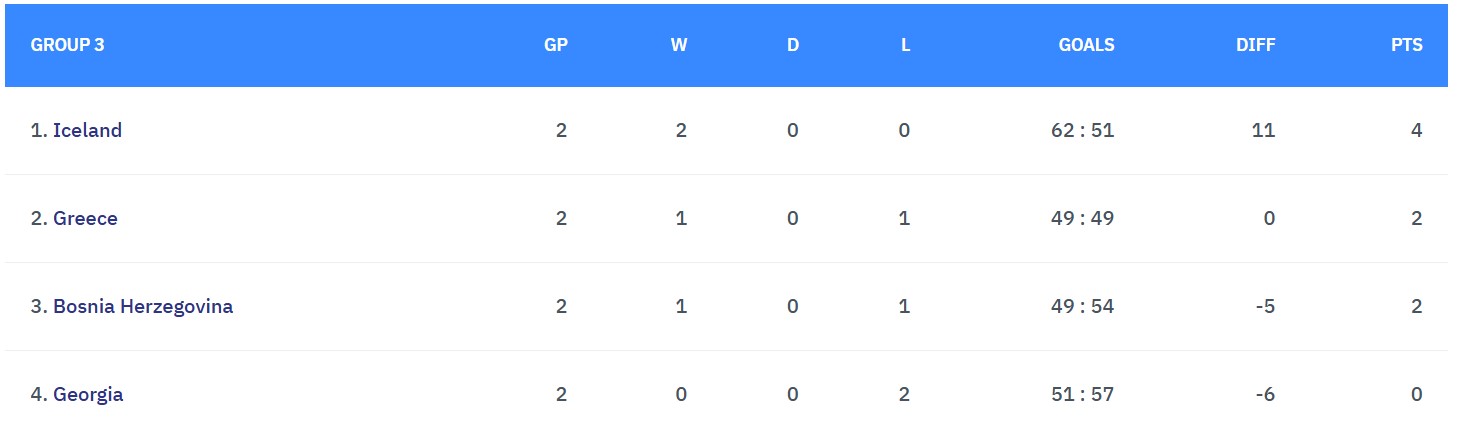Click Iceland's goal difference of 11

1263,130
